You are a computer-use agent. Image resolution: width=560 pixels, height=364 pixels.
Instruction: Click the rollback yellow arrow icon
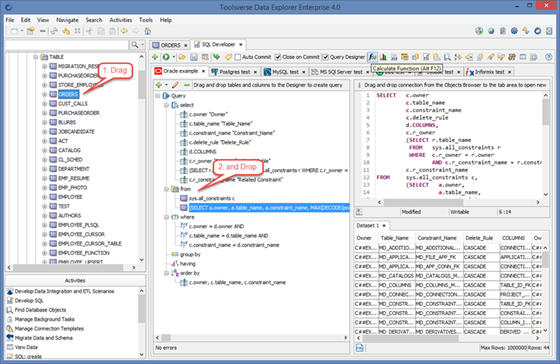pyautogui.click(x=228, y=57)
